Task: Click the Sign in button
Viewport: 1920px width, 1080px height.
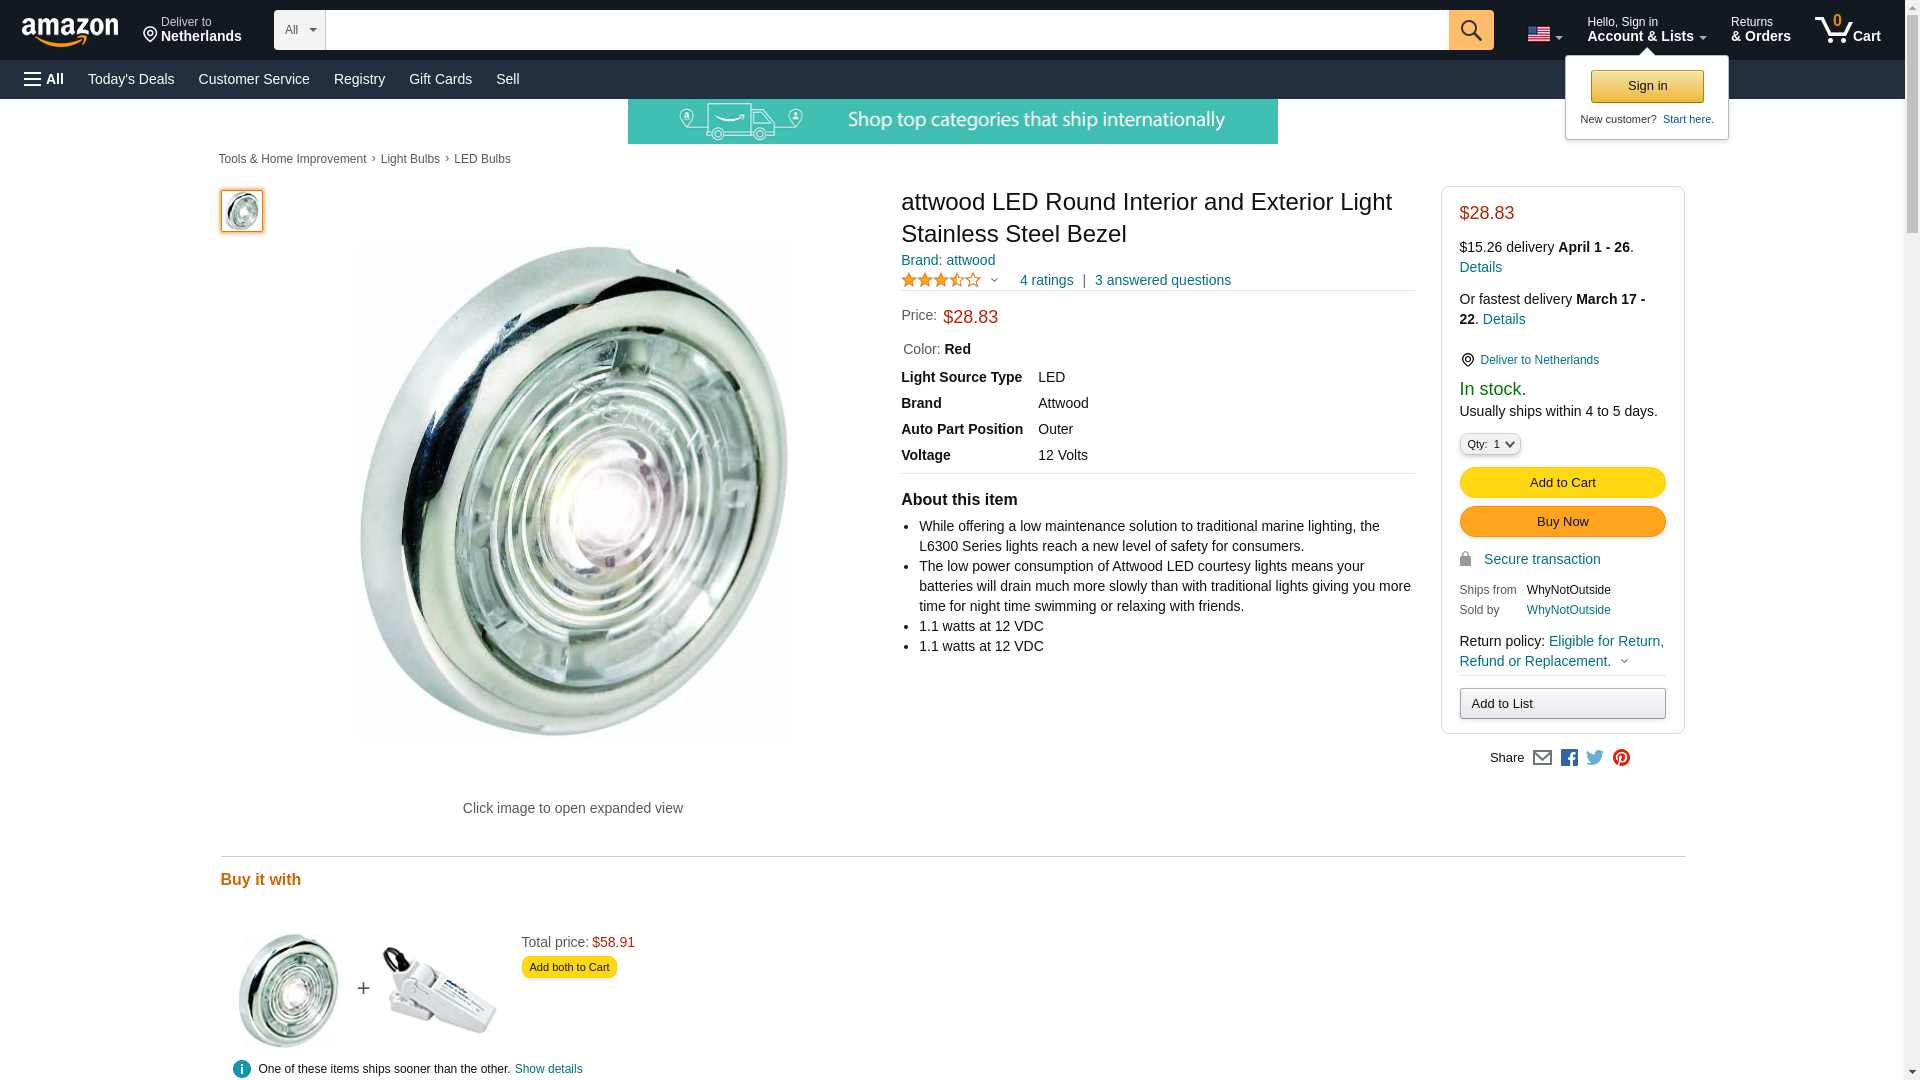Action: 1647,86
